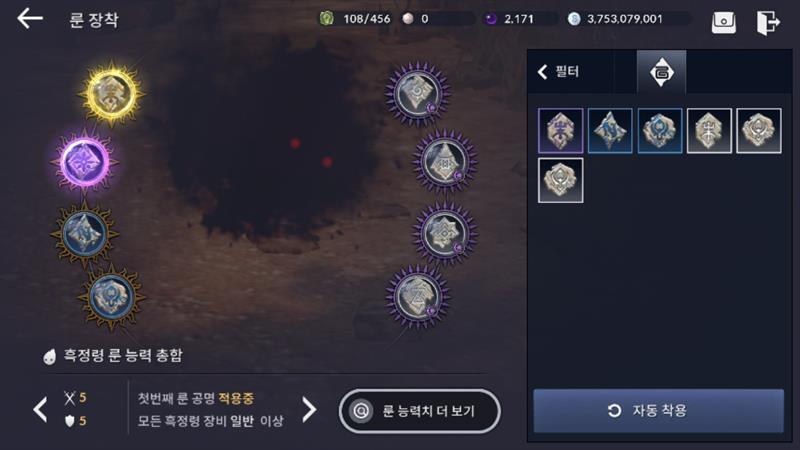800x450 pixels.
Task: Choose the third blue-framed inventory rune
Action: point(659,131)
